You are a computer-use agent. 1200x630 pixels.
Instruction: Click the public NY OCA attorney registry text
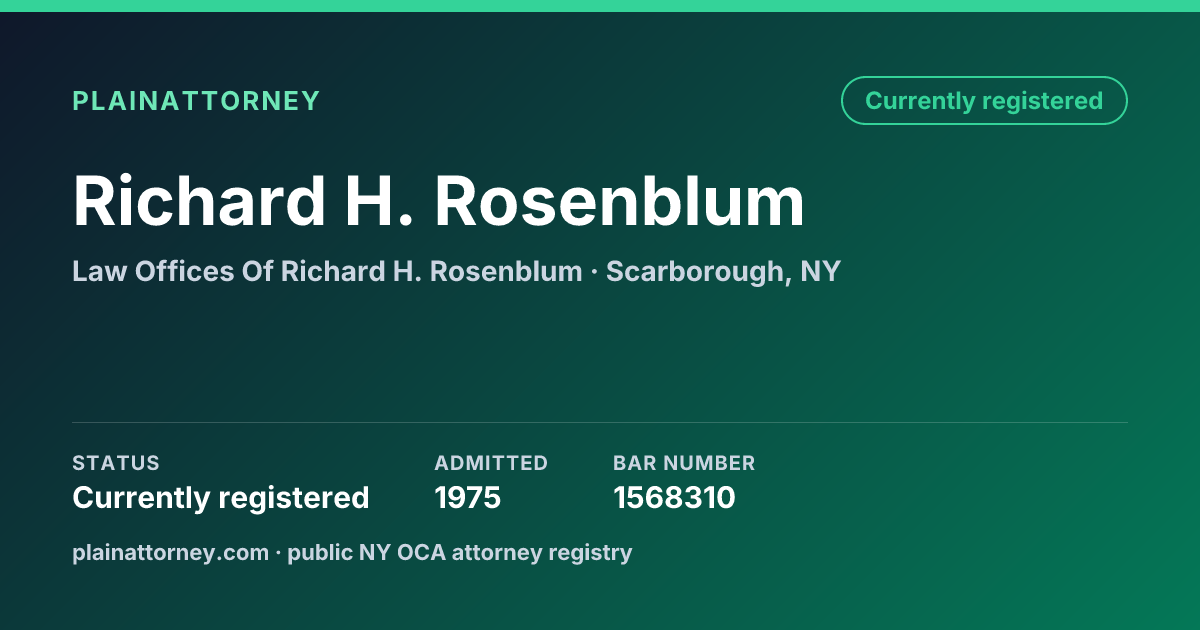460,553
